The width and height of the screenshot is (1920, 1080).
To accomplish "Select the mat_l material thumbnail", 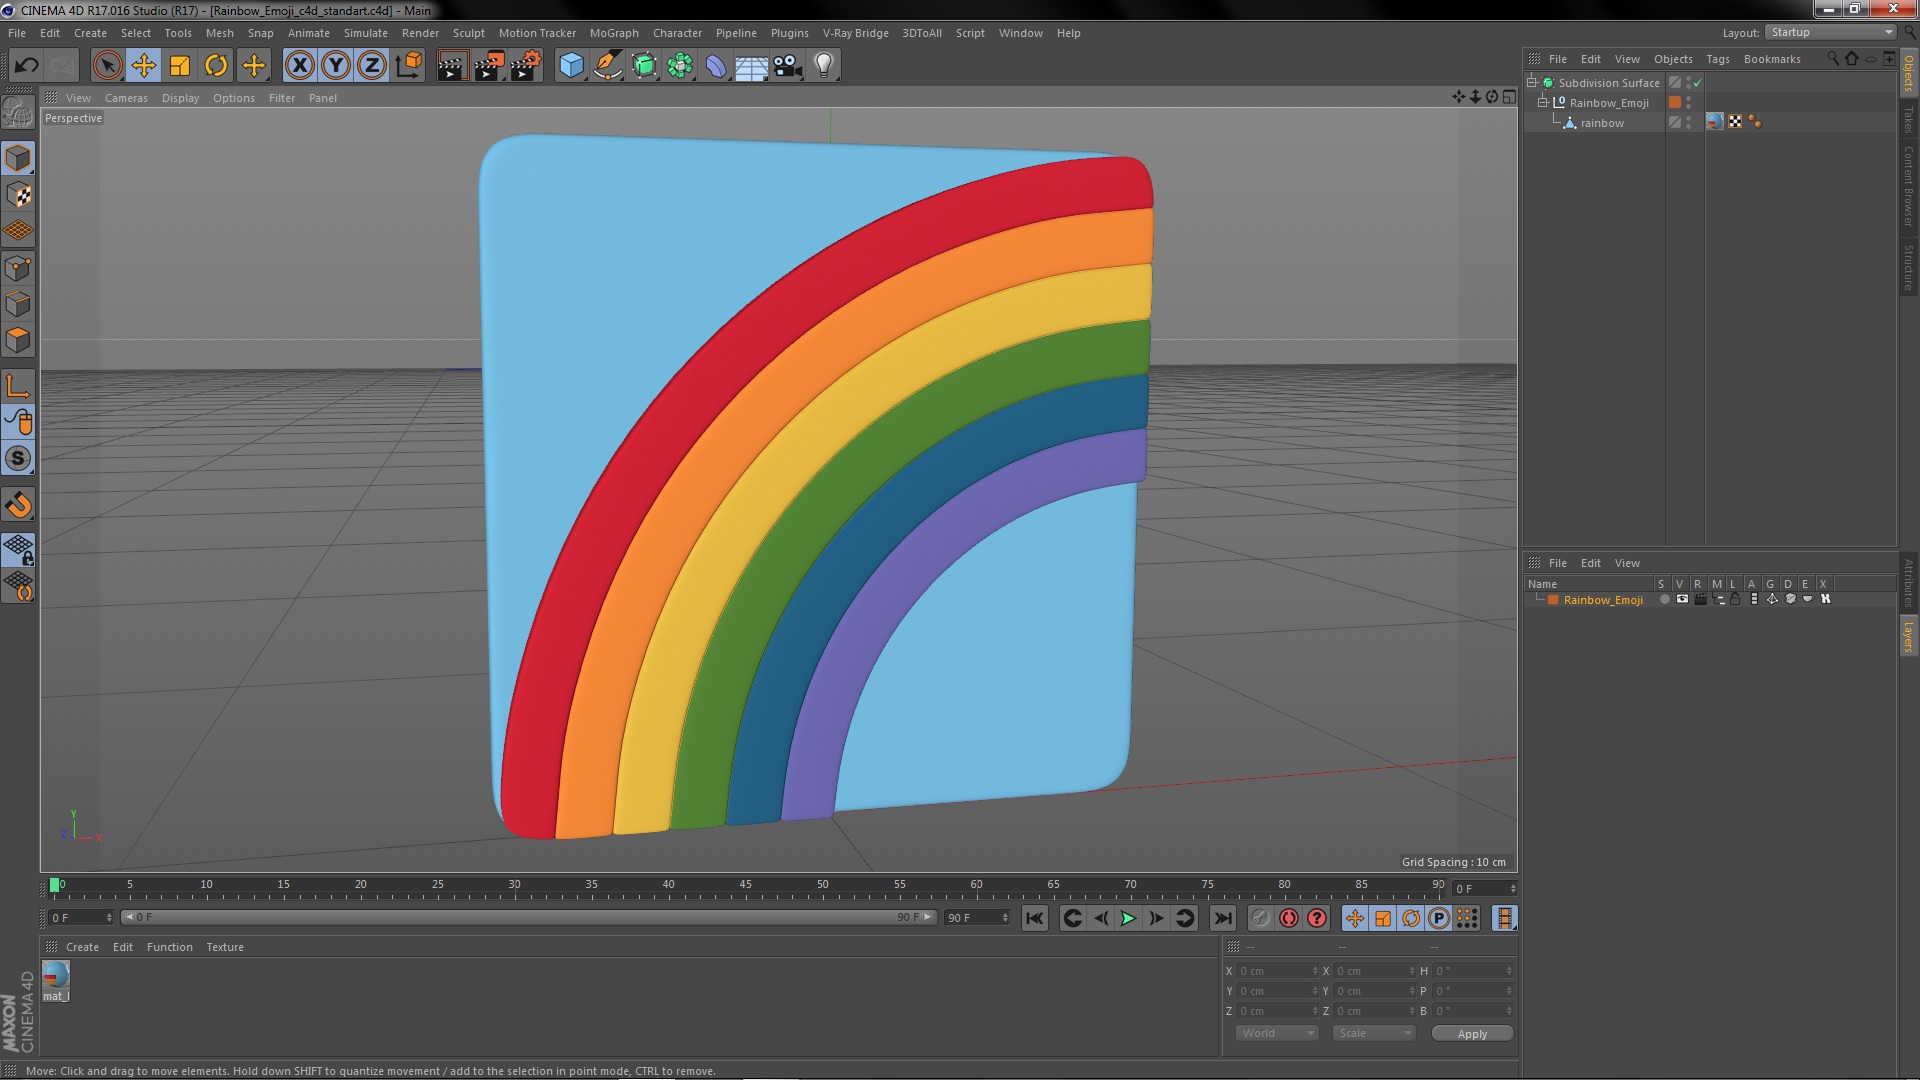I will 56,975.
